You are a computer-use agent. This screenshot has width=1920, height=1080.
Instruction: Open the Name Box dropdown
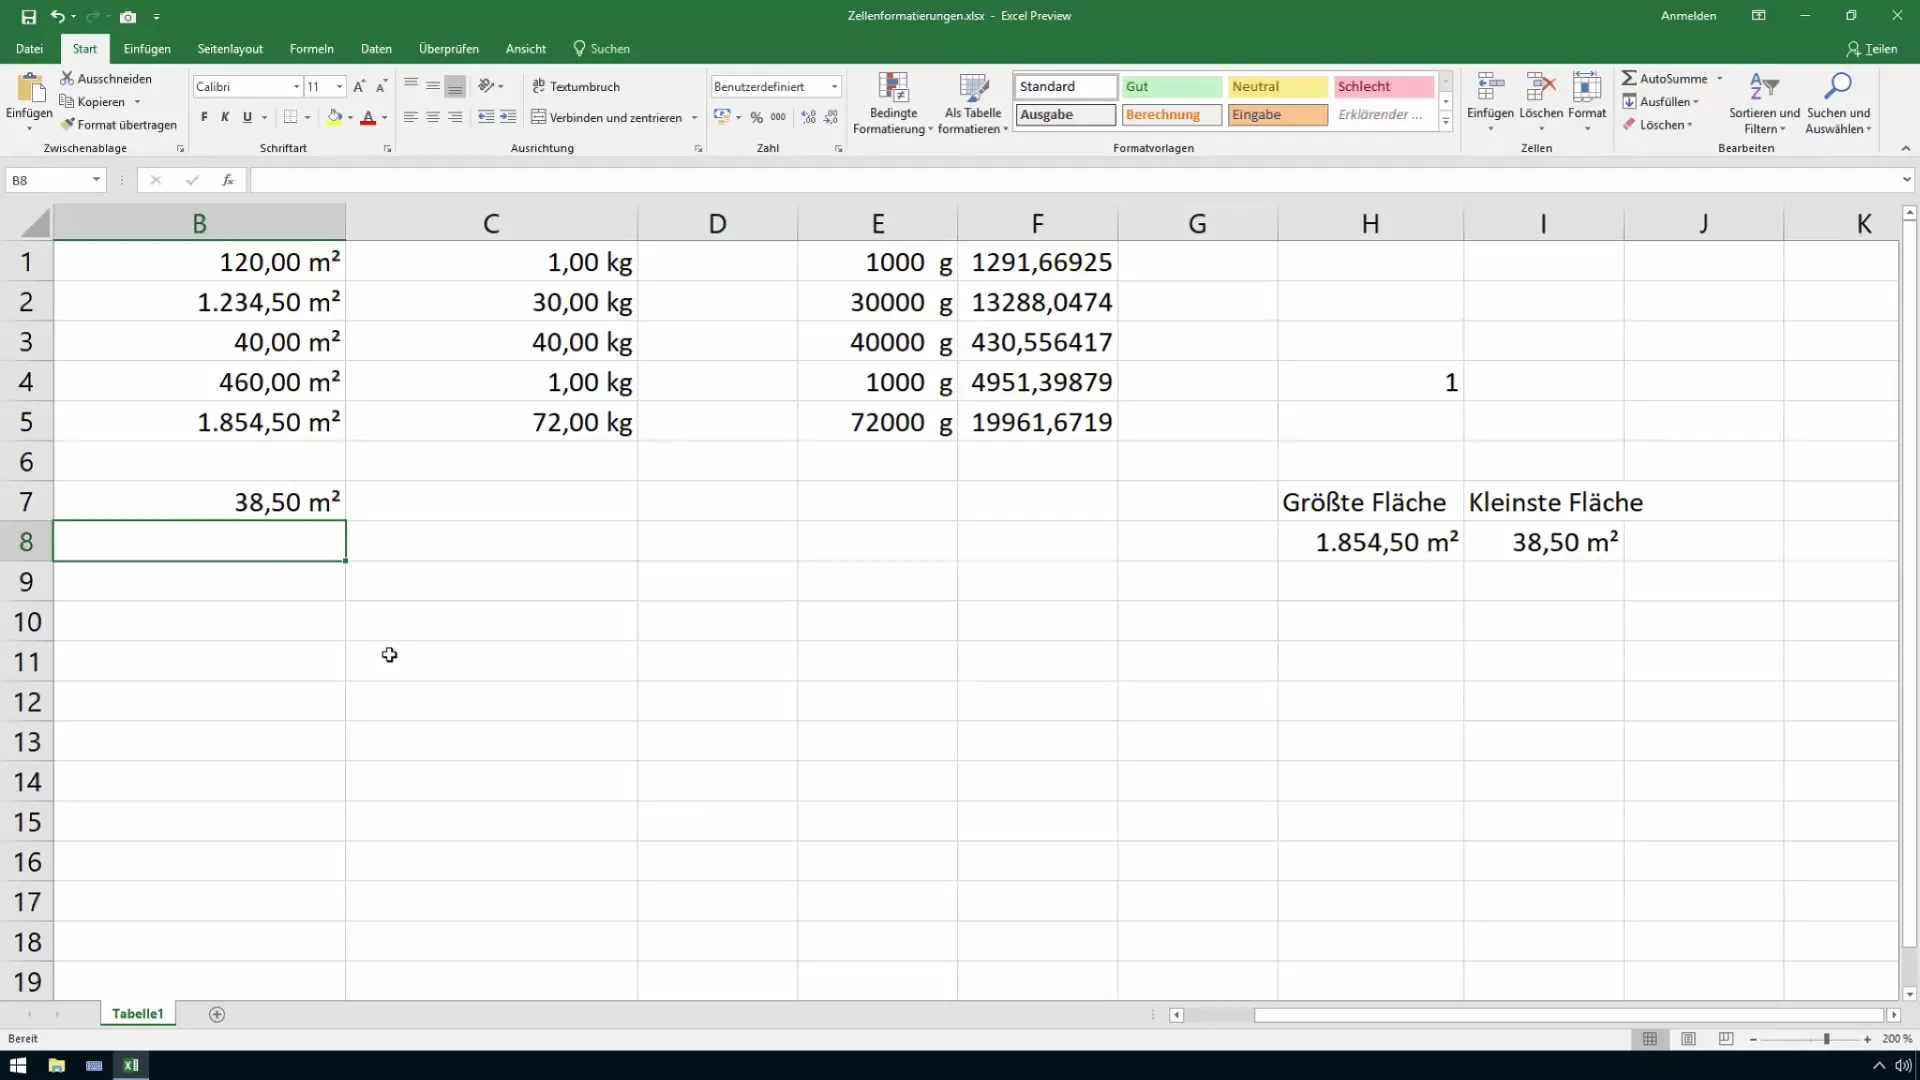(x=96, y=180)
